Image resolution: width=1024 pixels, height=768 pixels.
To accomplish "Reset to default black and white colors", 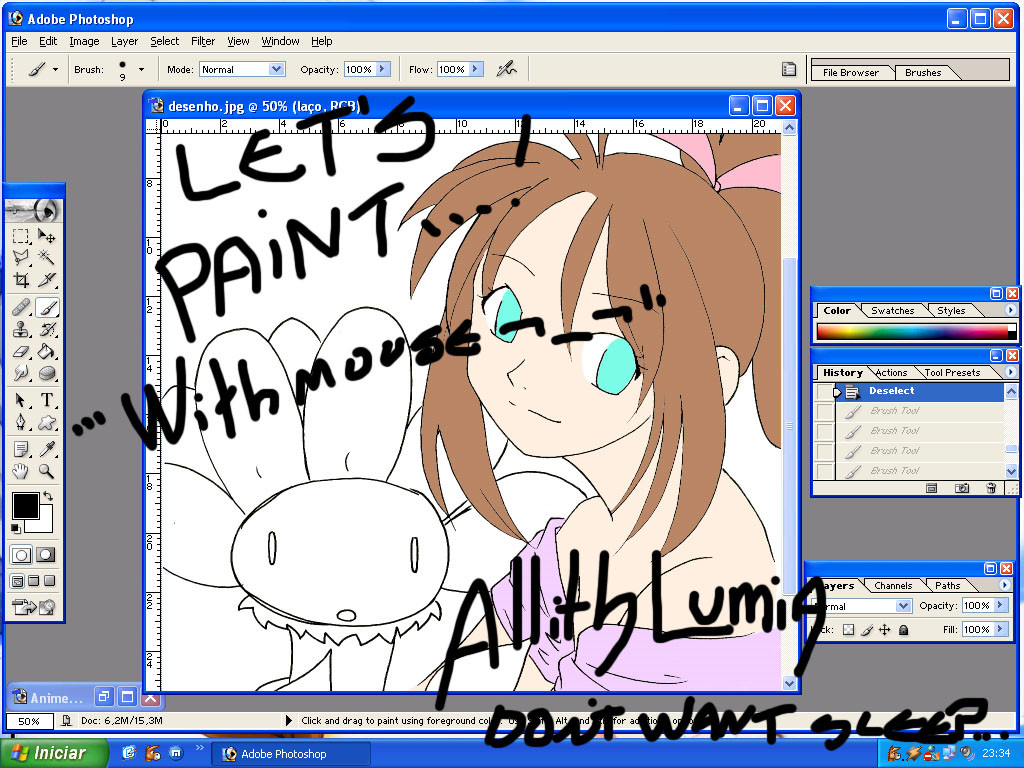I will pyautogui.click(x=16, y=528).
